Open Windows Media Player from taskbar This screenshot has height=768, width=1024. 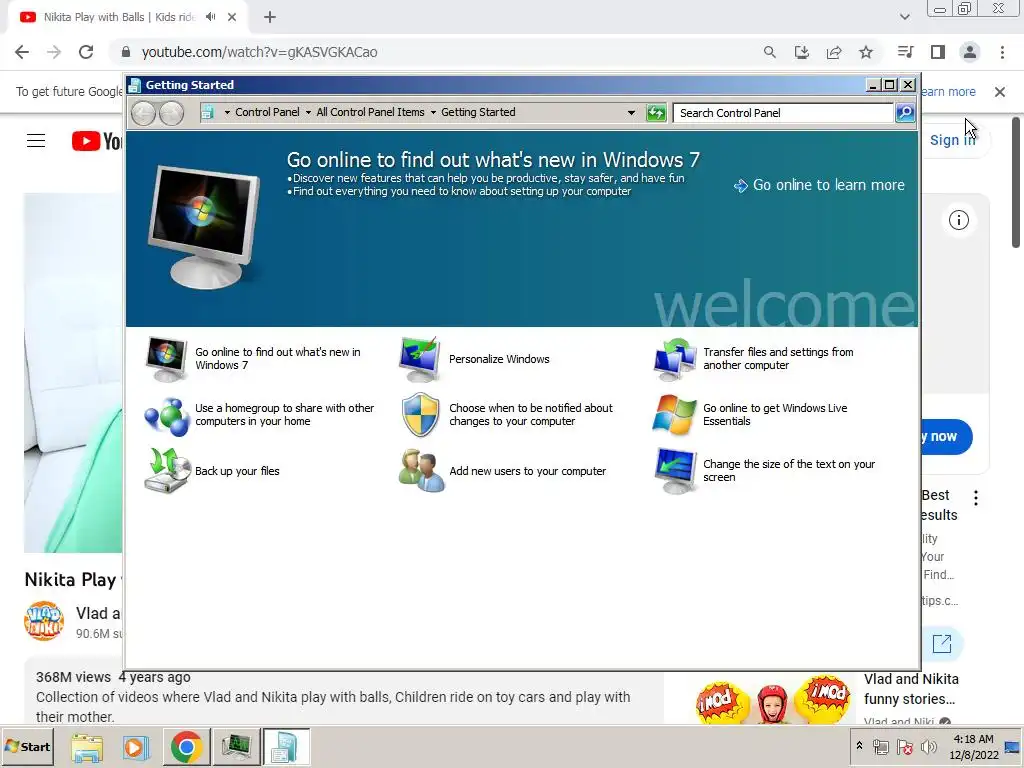click(136, 747)
